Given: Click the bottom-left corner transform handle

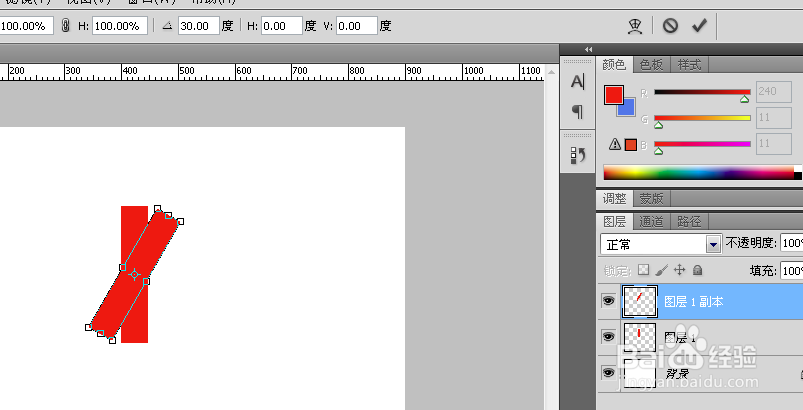Looking at the screenshot, I should 89,327.
